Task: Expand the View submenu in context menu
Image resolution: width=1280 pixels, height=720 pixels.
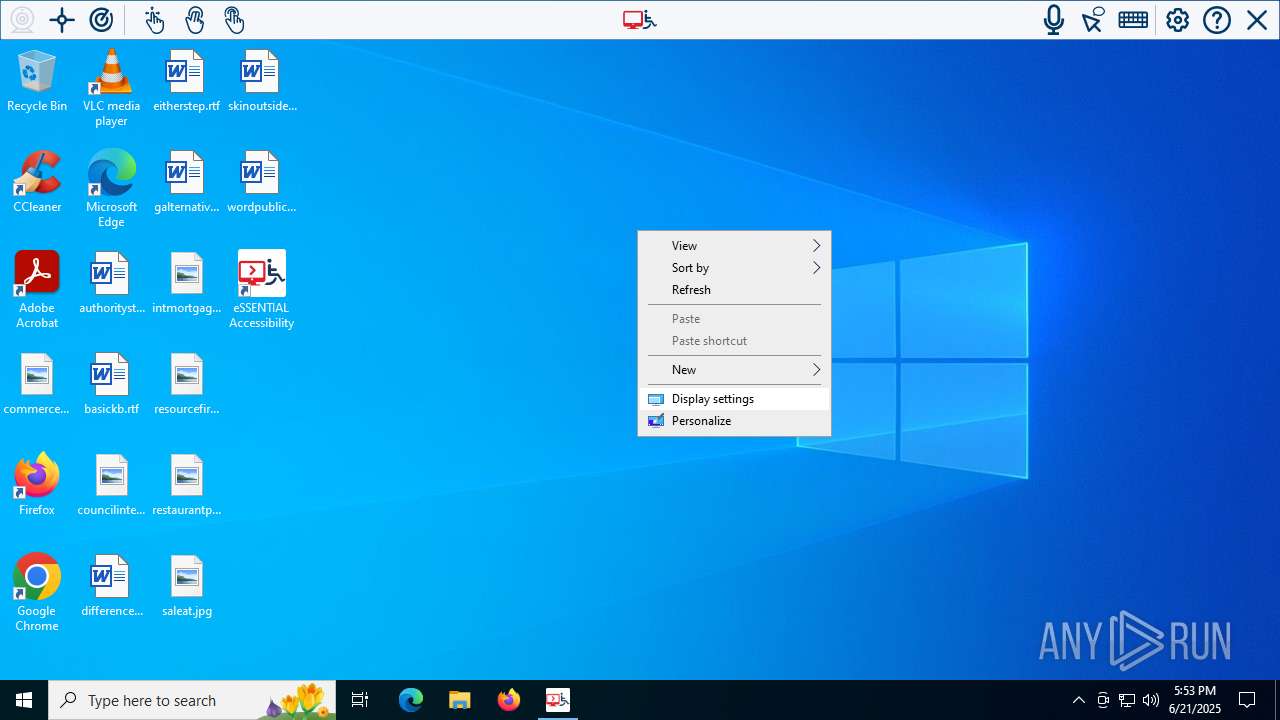Action: (734, 246)
